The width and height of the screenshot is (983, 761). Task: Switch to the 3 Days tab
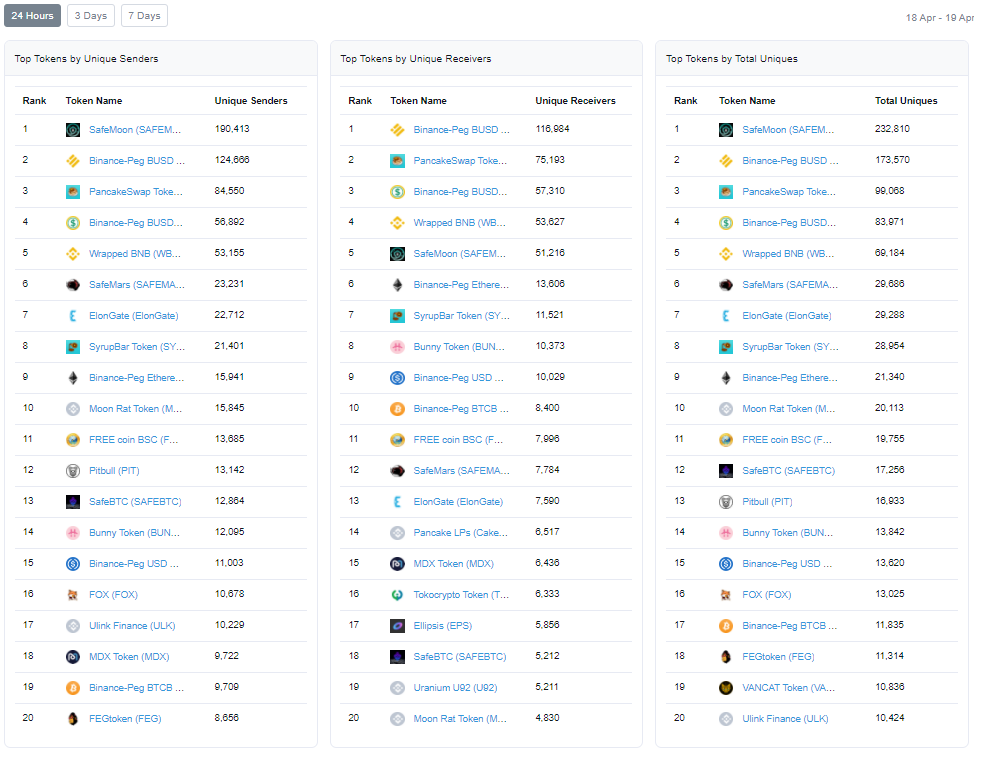[91, 16]
